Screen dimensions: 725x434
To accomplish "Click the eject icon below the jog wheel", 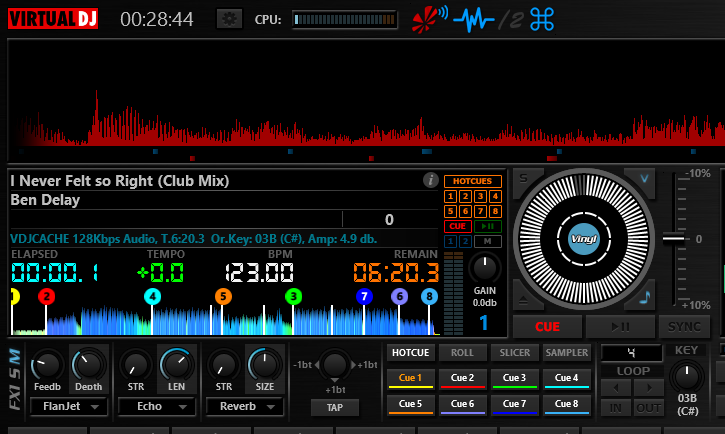I will [x=523, y=301].
